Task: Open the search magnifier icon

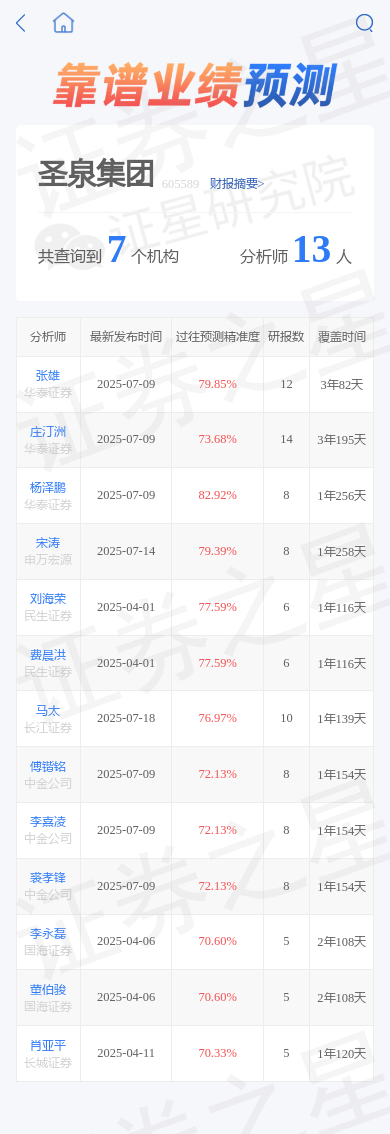Action: 365,23
